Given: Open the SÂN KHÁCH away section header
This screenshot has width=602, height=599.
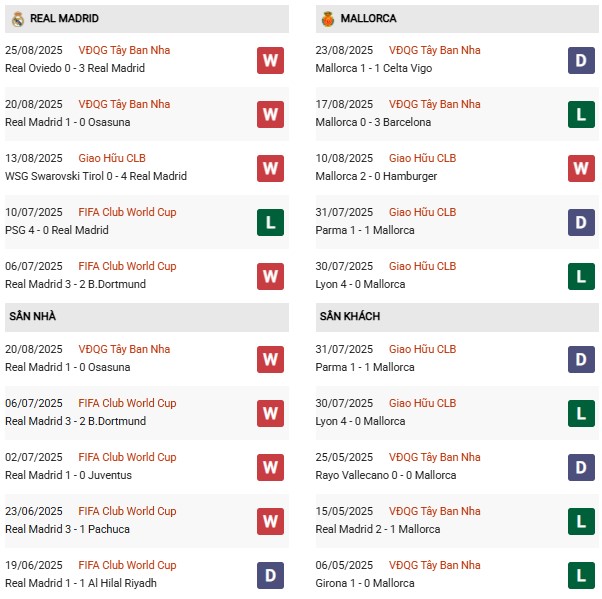Looking at the screenshot, I should pos(351,317).
